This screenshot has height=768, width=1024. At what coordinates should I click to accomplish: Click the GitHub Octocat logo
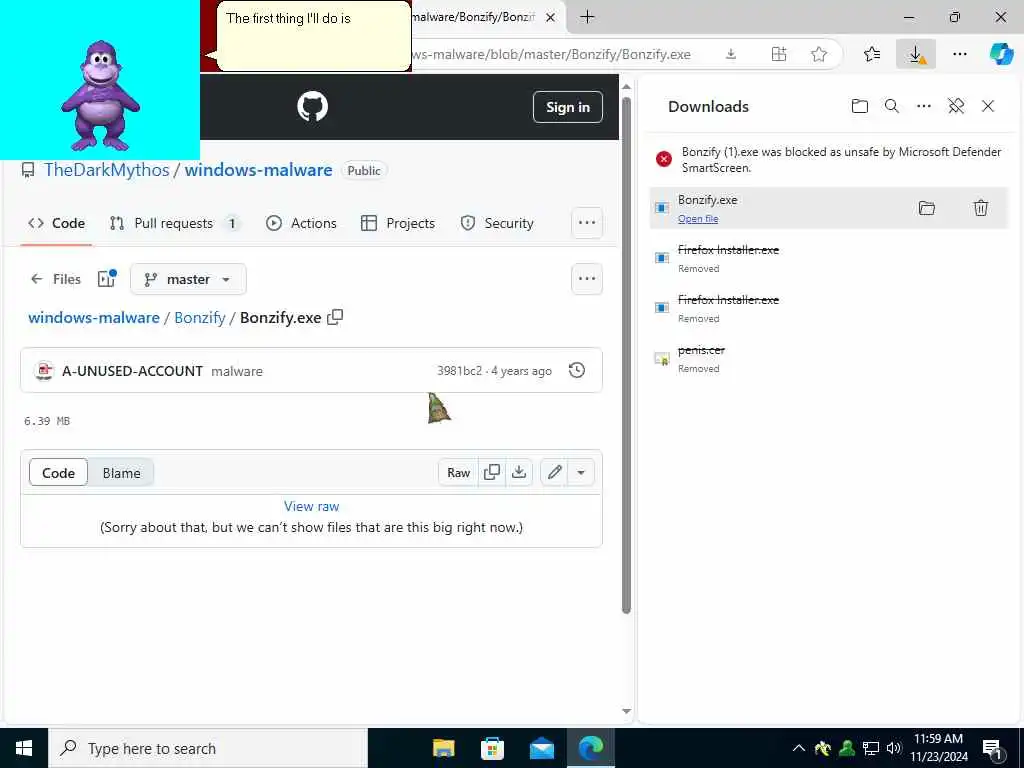pyautogui.click(x=312, y=106)
